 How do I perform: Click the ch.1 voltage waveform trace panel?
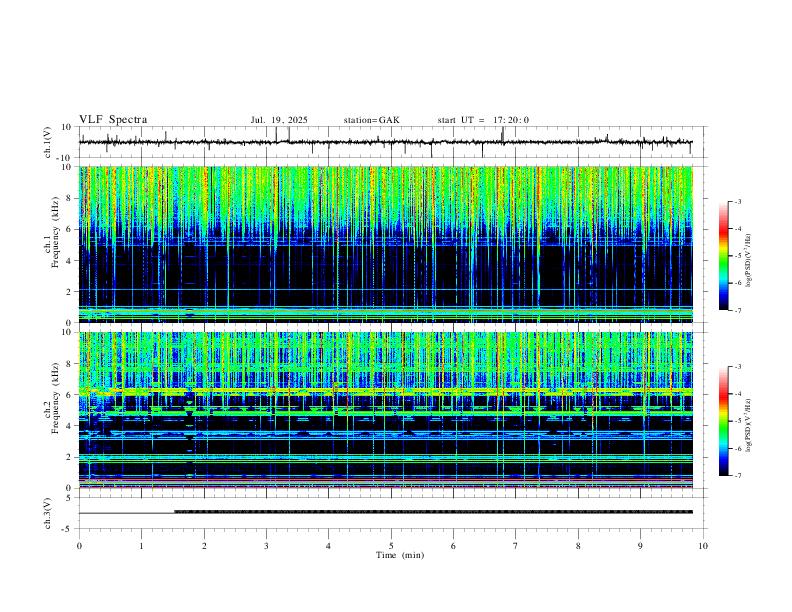pos(393,142)
